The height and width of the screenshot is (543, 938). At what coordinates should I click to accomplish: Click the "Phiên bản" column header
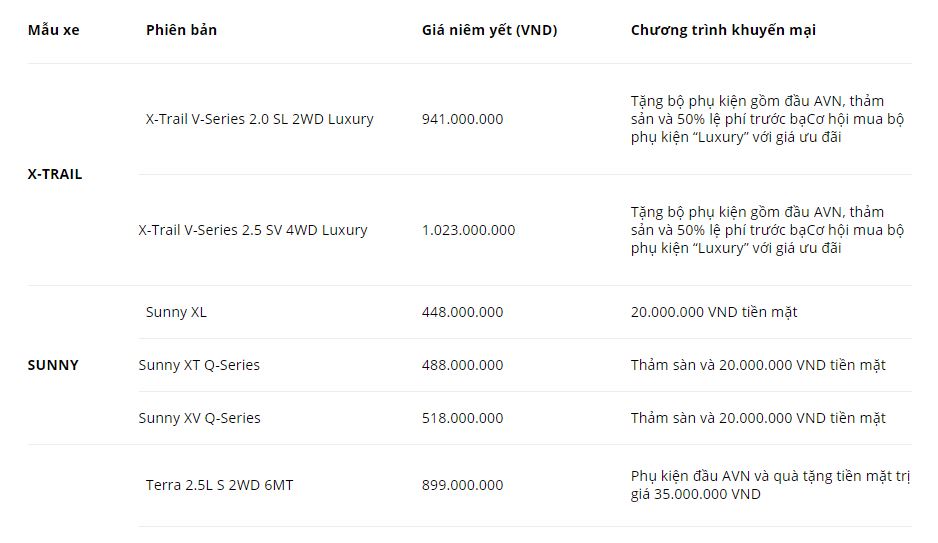coord(181,30)
